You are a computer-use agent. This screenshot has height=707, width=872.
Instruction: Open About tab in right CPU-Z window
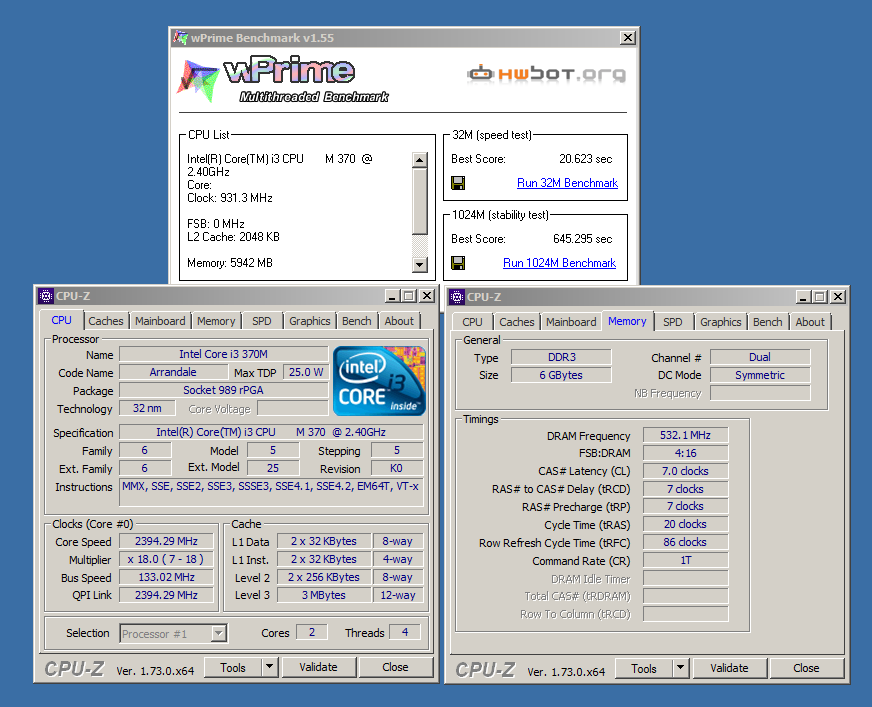(810, 322)
